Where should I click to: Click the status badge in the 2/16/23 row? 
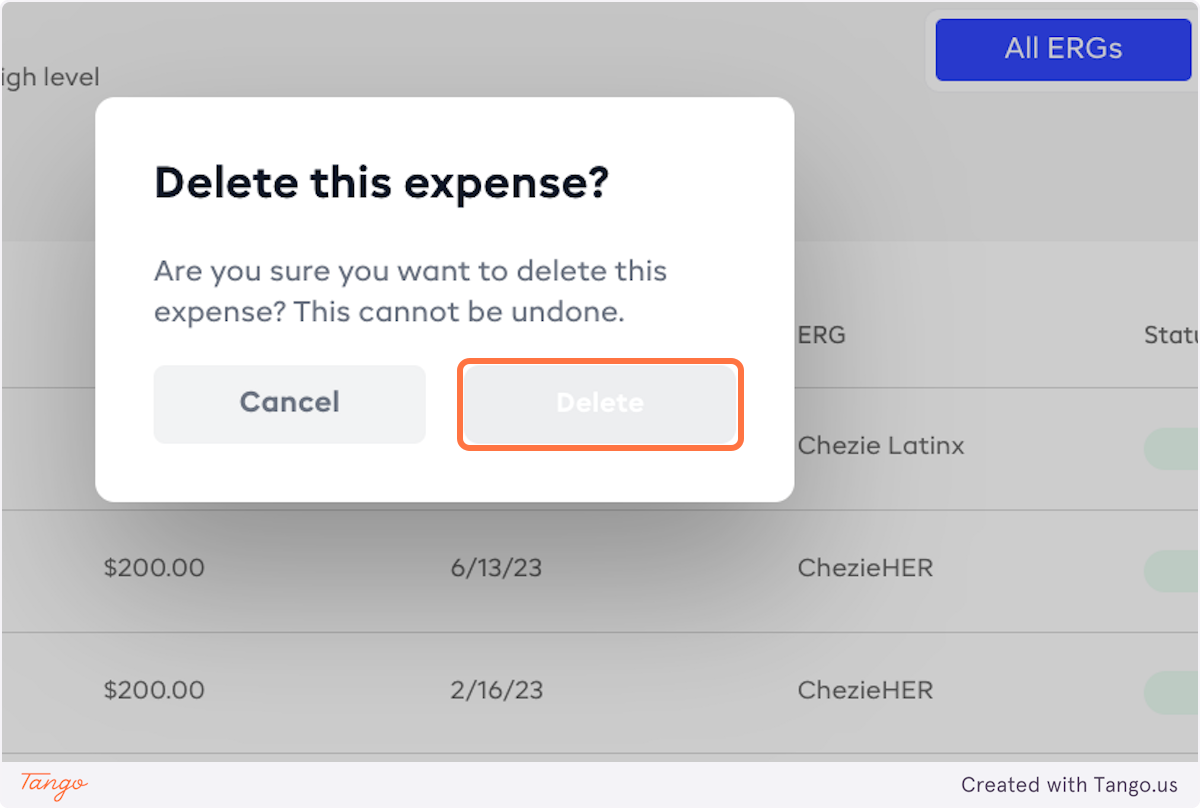click(1172, 691)
